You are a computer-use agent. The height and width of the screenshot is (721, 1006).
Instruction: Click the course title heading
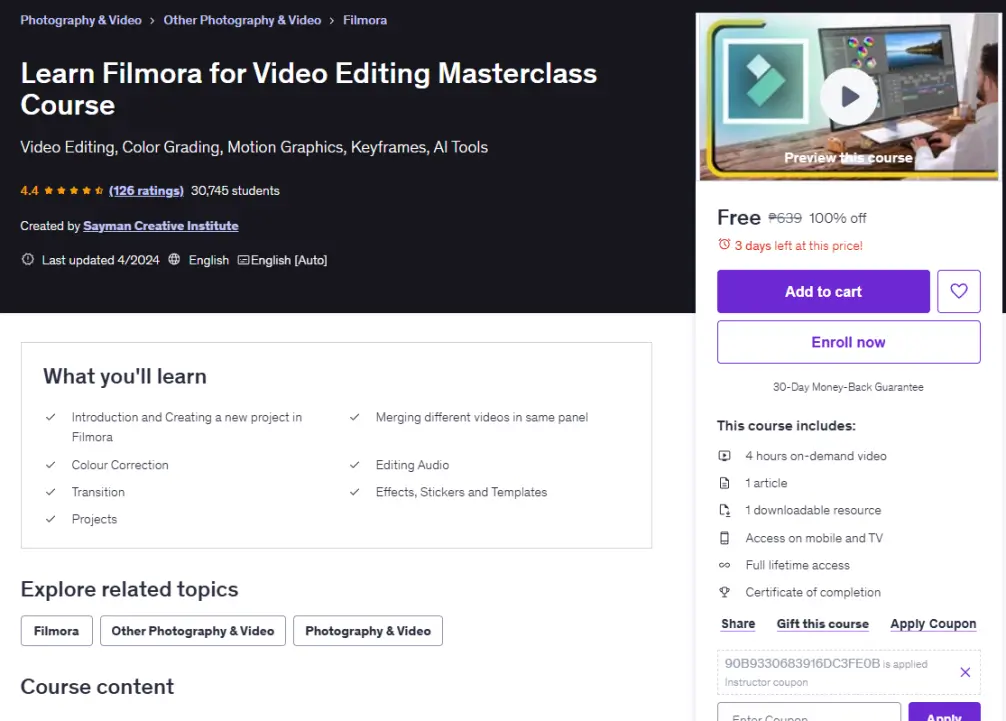[309, 89]
